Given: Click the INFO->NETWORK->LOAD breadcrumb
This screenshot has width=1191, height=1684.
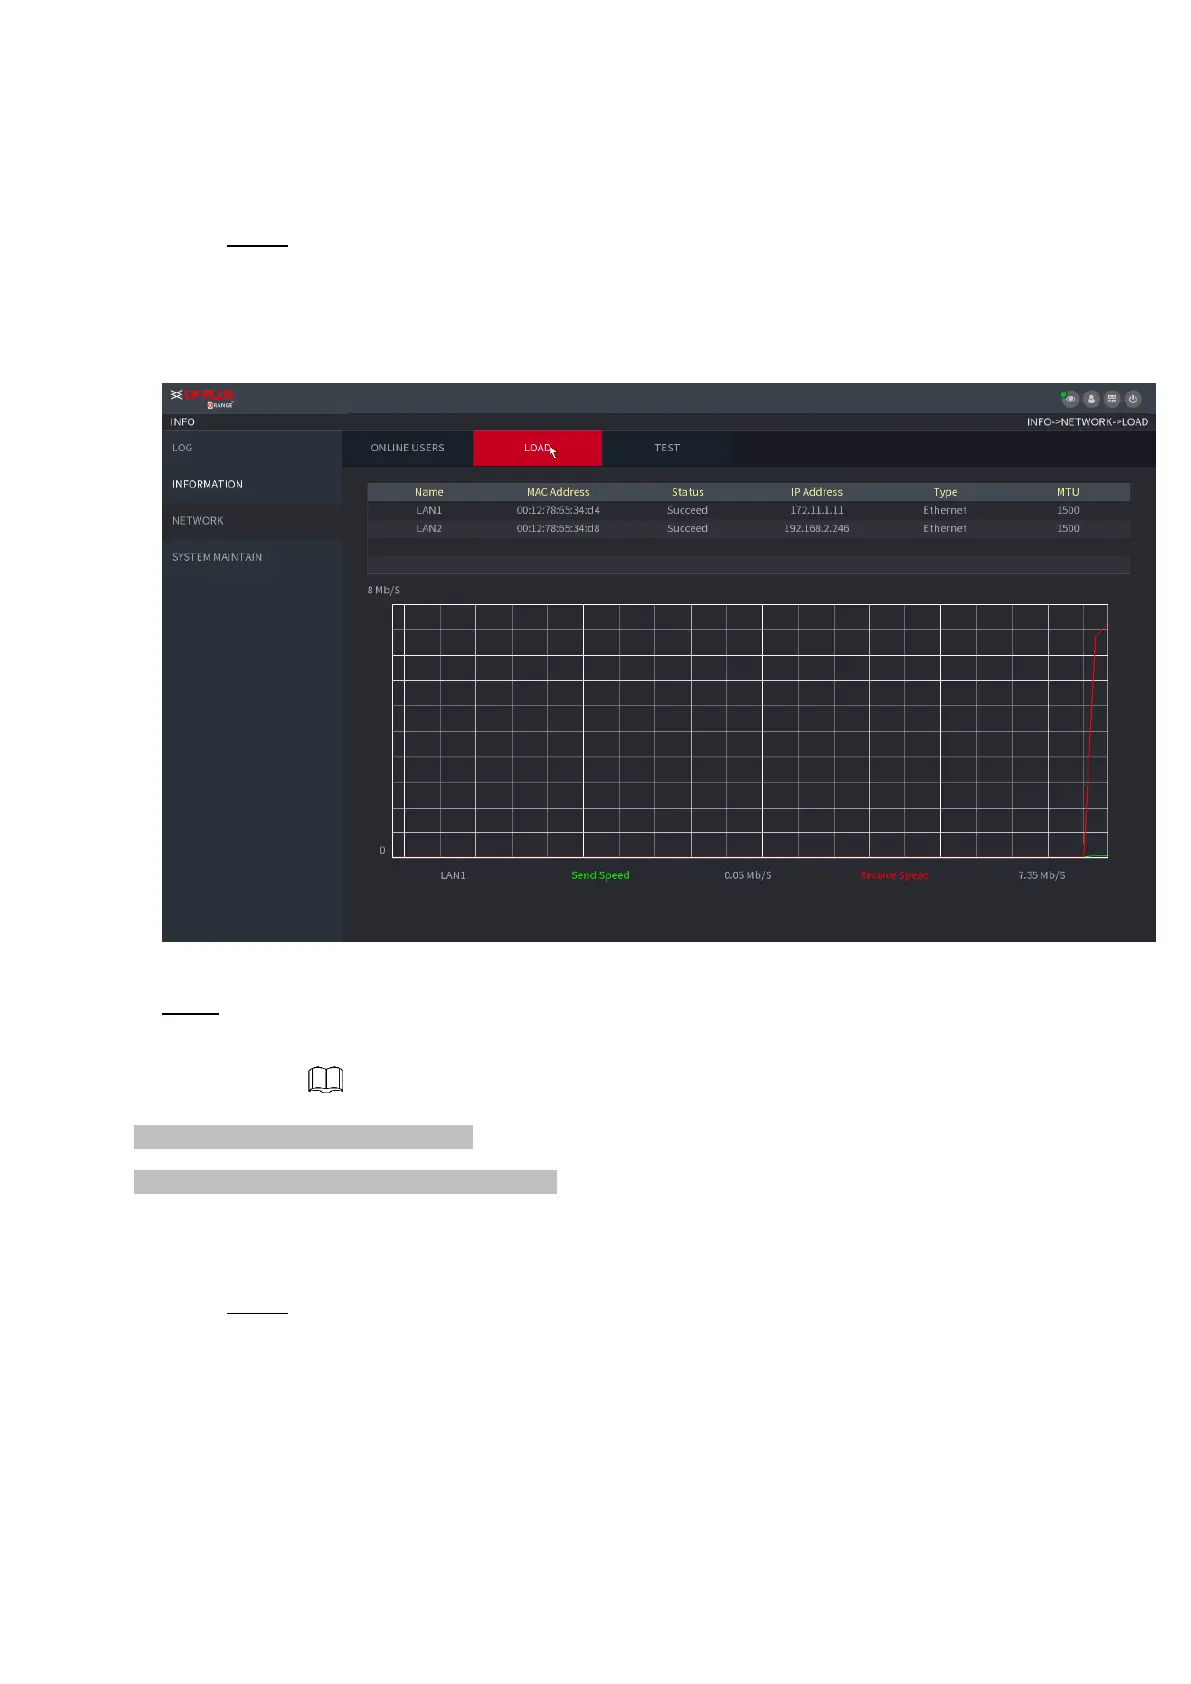Looking at the screenshot, I should pyautogui.click(x=1087, y=422).
